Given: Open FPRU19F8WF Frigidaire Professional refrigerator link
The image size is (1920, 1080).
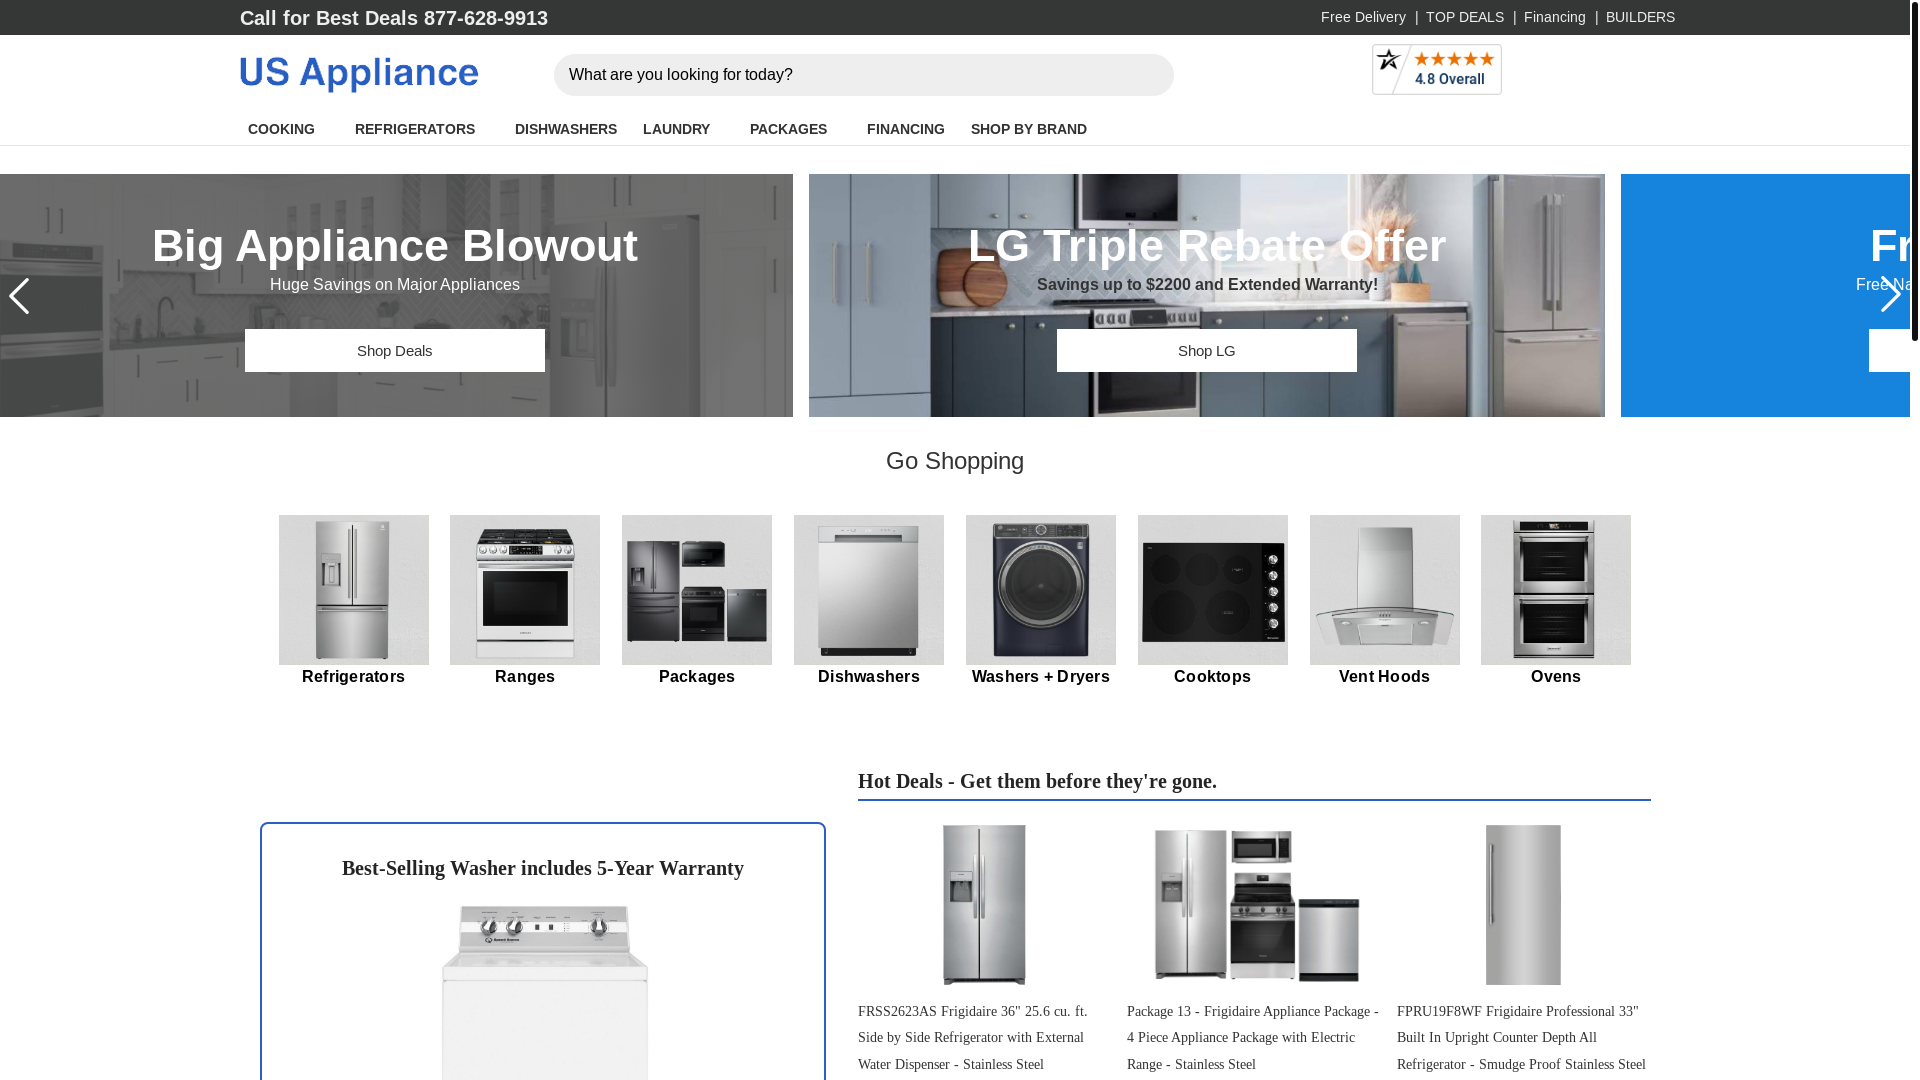Looking at the screenshot, I should click(x=1521, y=1038).
